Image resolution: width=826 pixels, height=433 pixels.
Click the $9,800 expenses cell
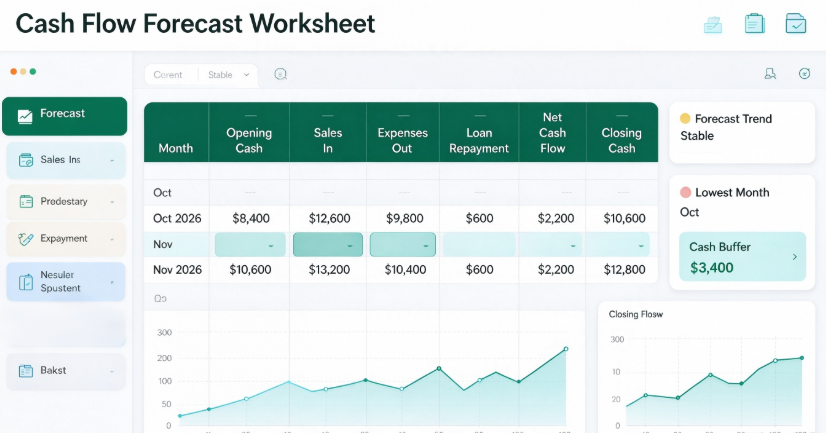405,219
